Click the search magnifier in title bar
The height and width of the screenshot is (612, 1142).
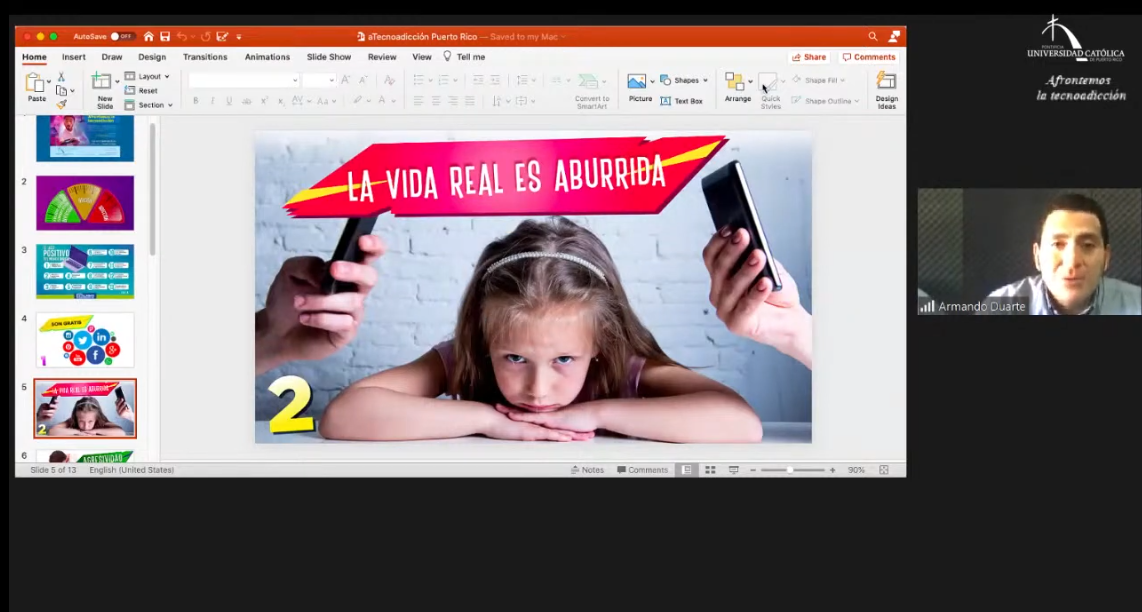(872, 36)
